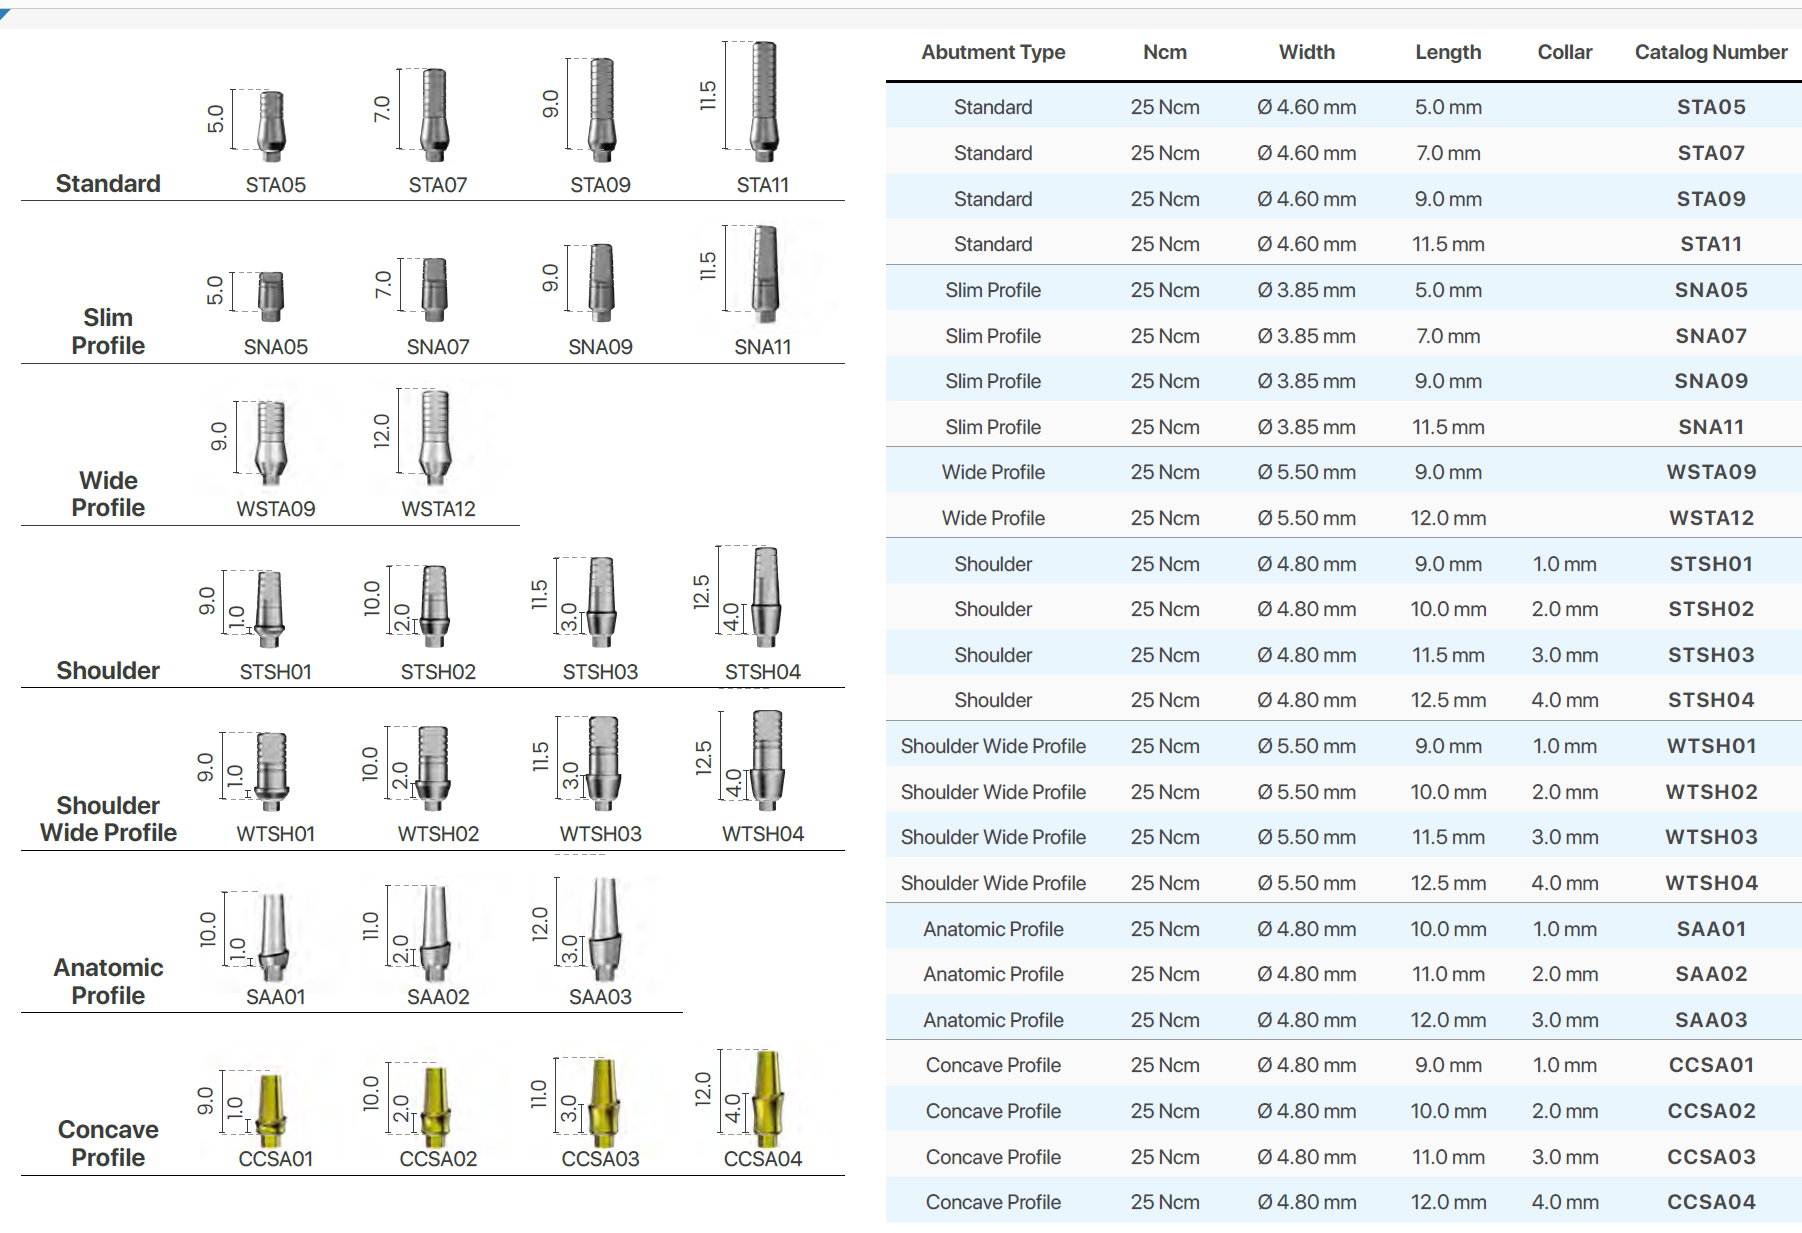Select catalog number STSH02 in the table
1802x1233 pixels.
point(1710,609)
